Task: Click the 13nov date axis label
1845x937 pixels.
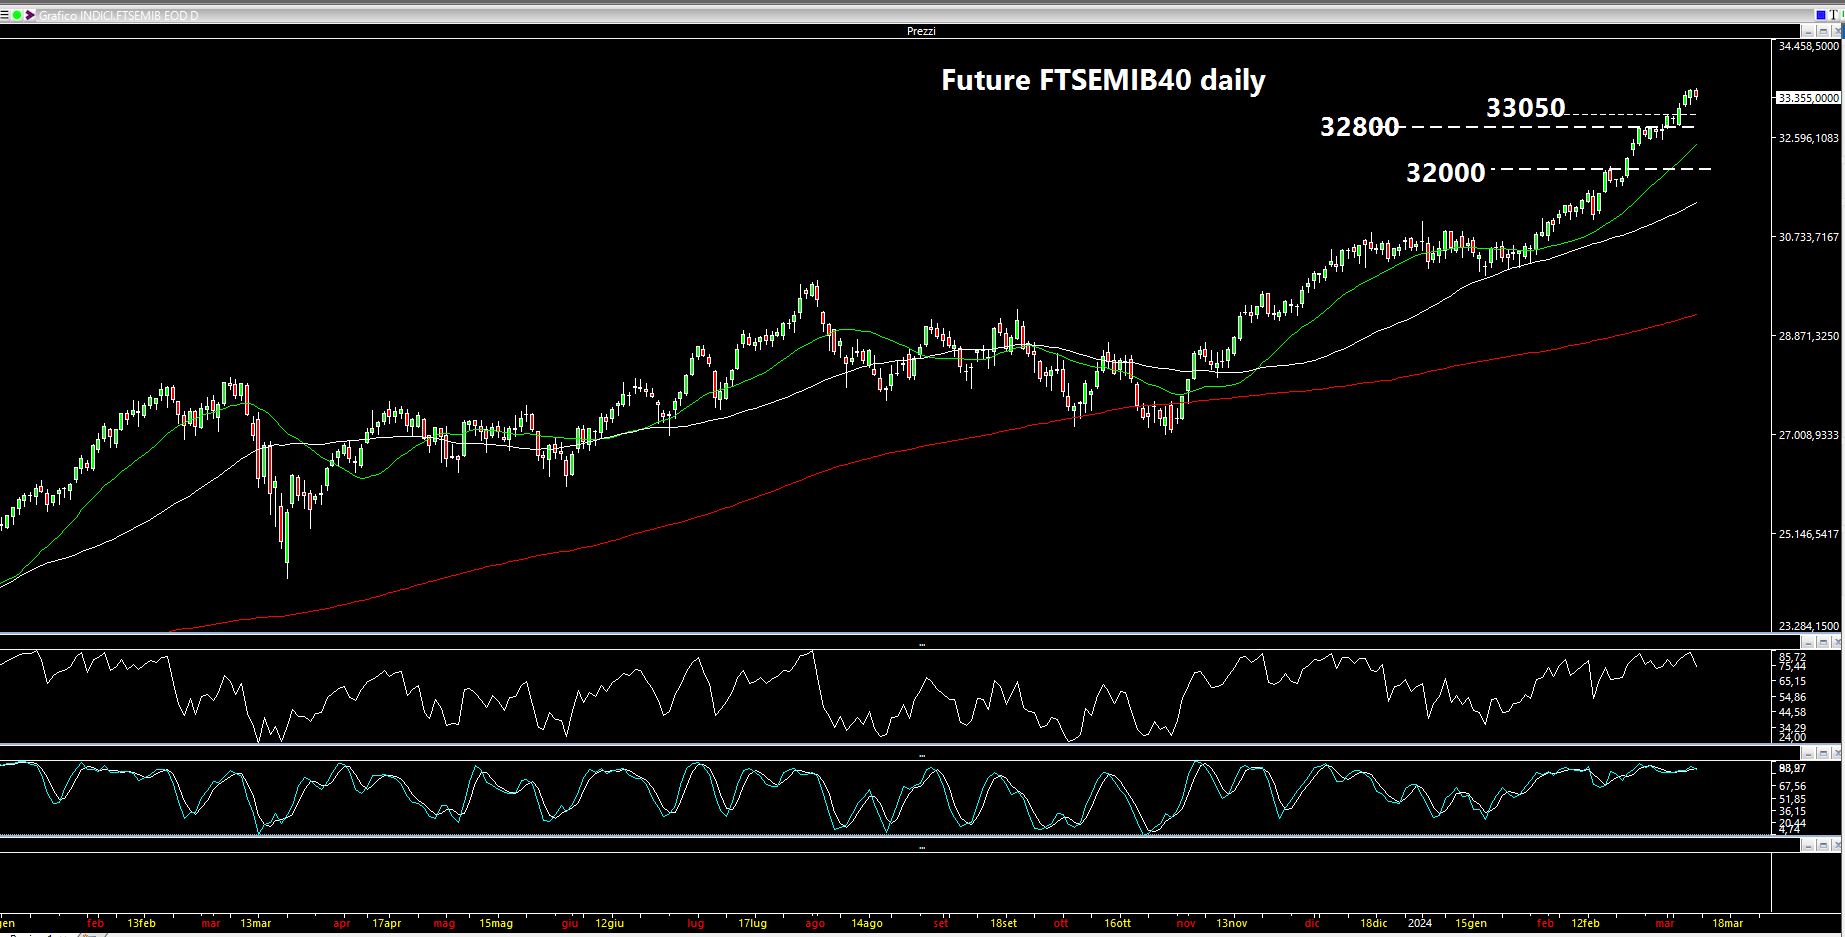Action: 1232,923
